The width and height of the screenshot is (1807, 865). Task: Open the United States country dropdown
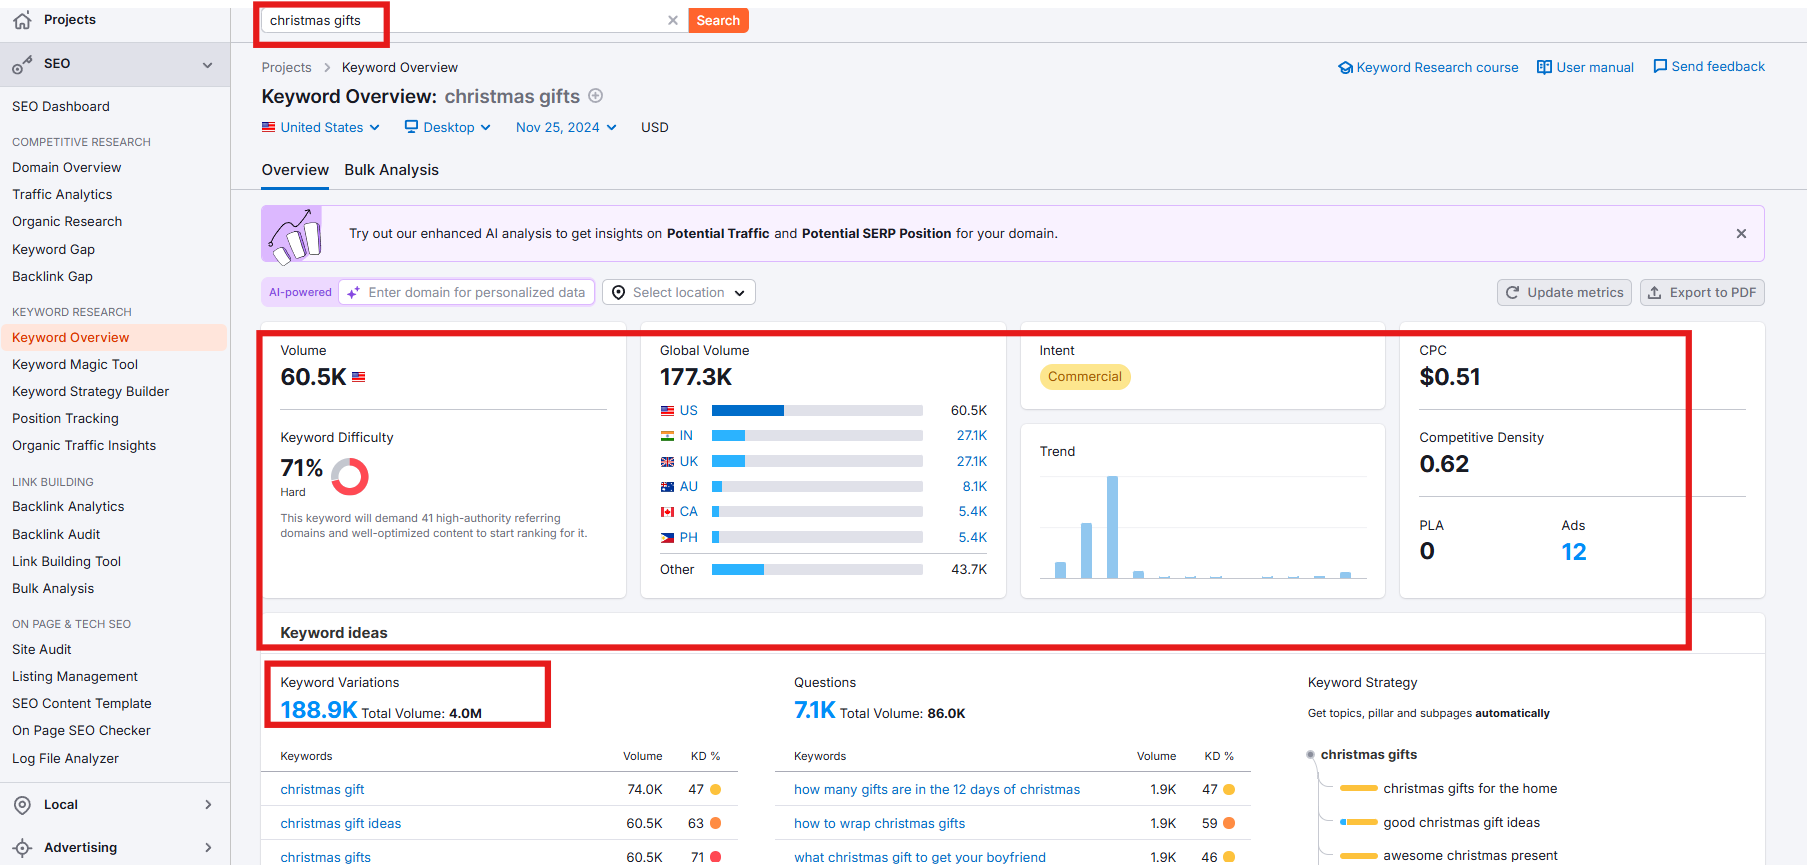(321, 127)
